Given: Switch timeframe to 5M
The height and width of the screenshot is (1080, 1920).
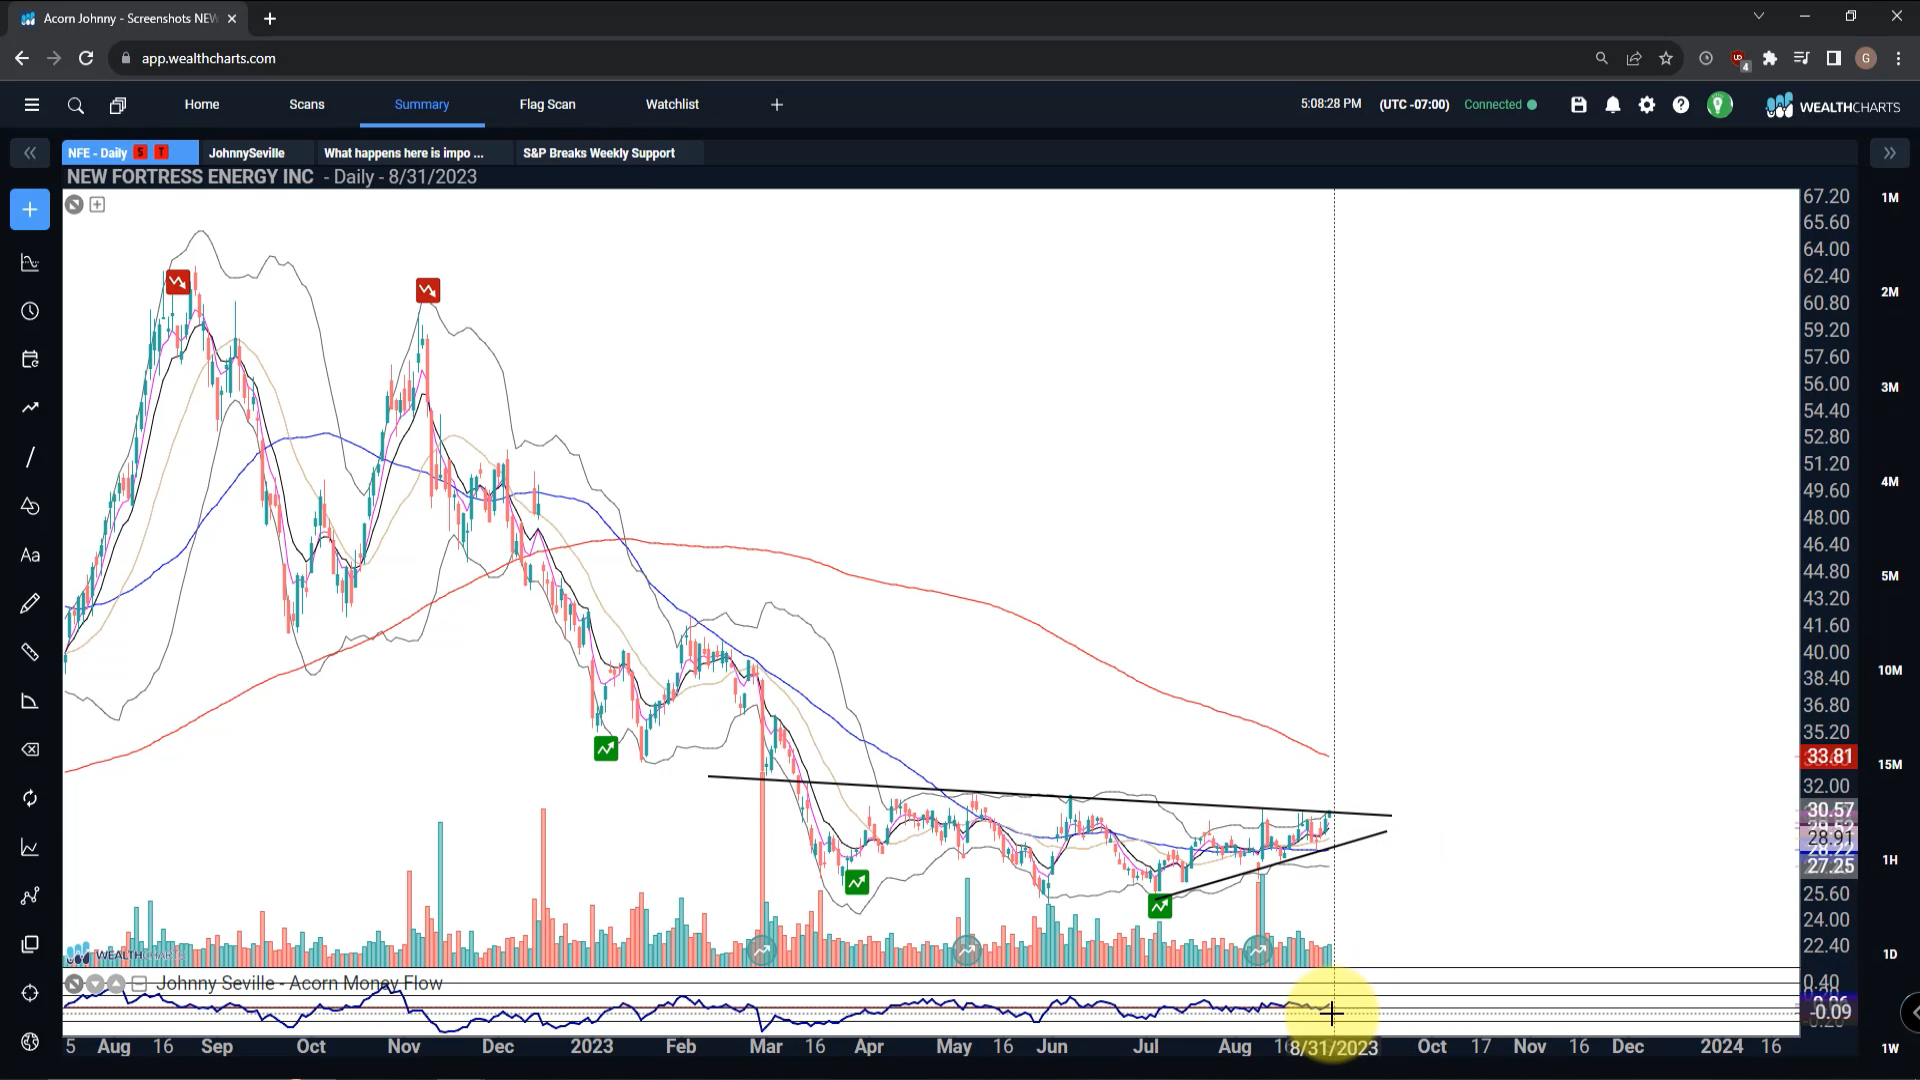Looking at the screenshot, I should (1890, 576).
